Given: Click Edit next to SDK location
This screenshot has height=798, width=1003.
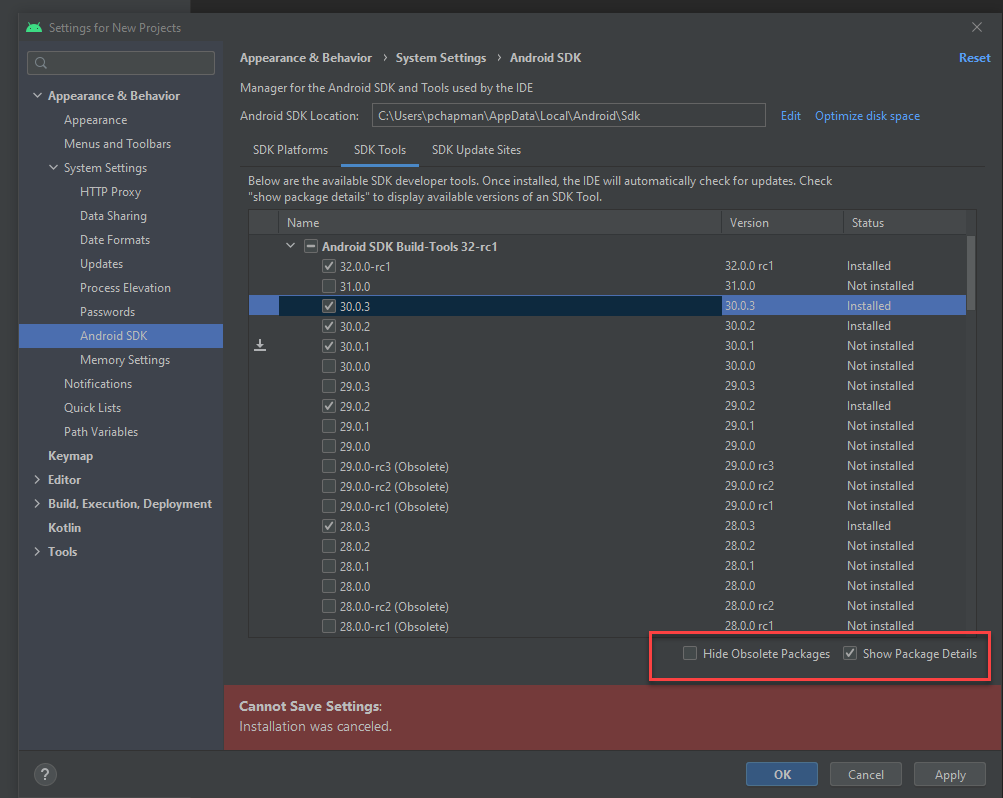Looking at the screenshot, I should 791,116.
